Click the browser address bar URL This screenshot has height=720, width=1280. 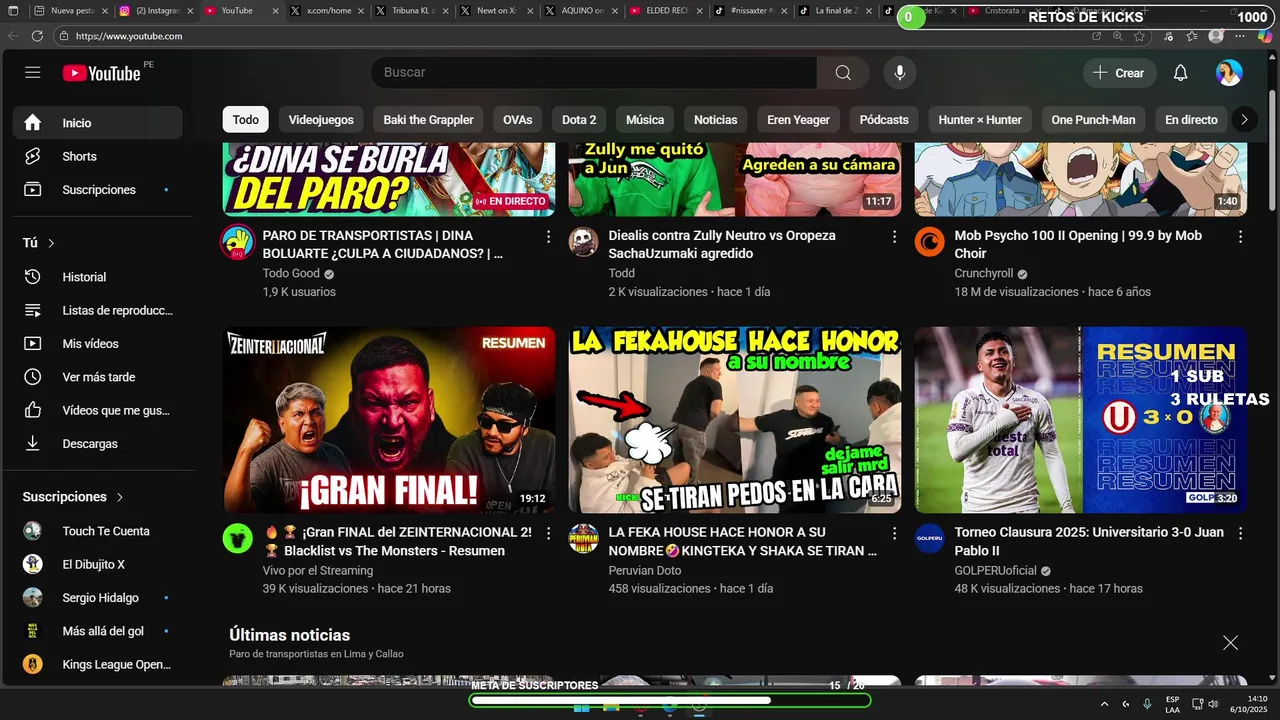tap(128, 36)
